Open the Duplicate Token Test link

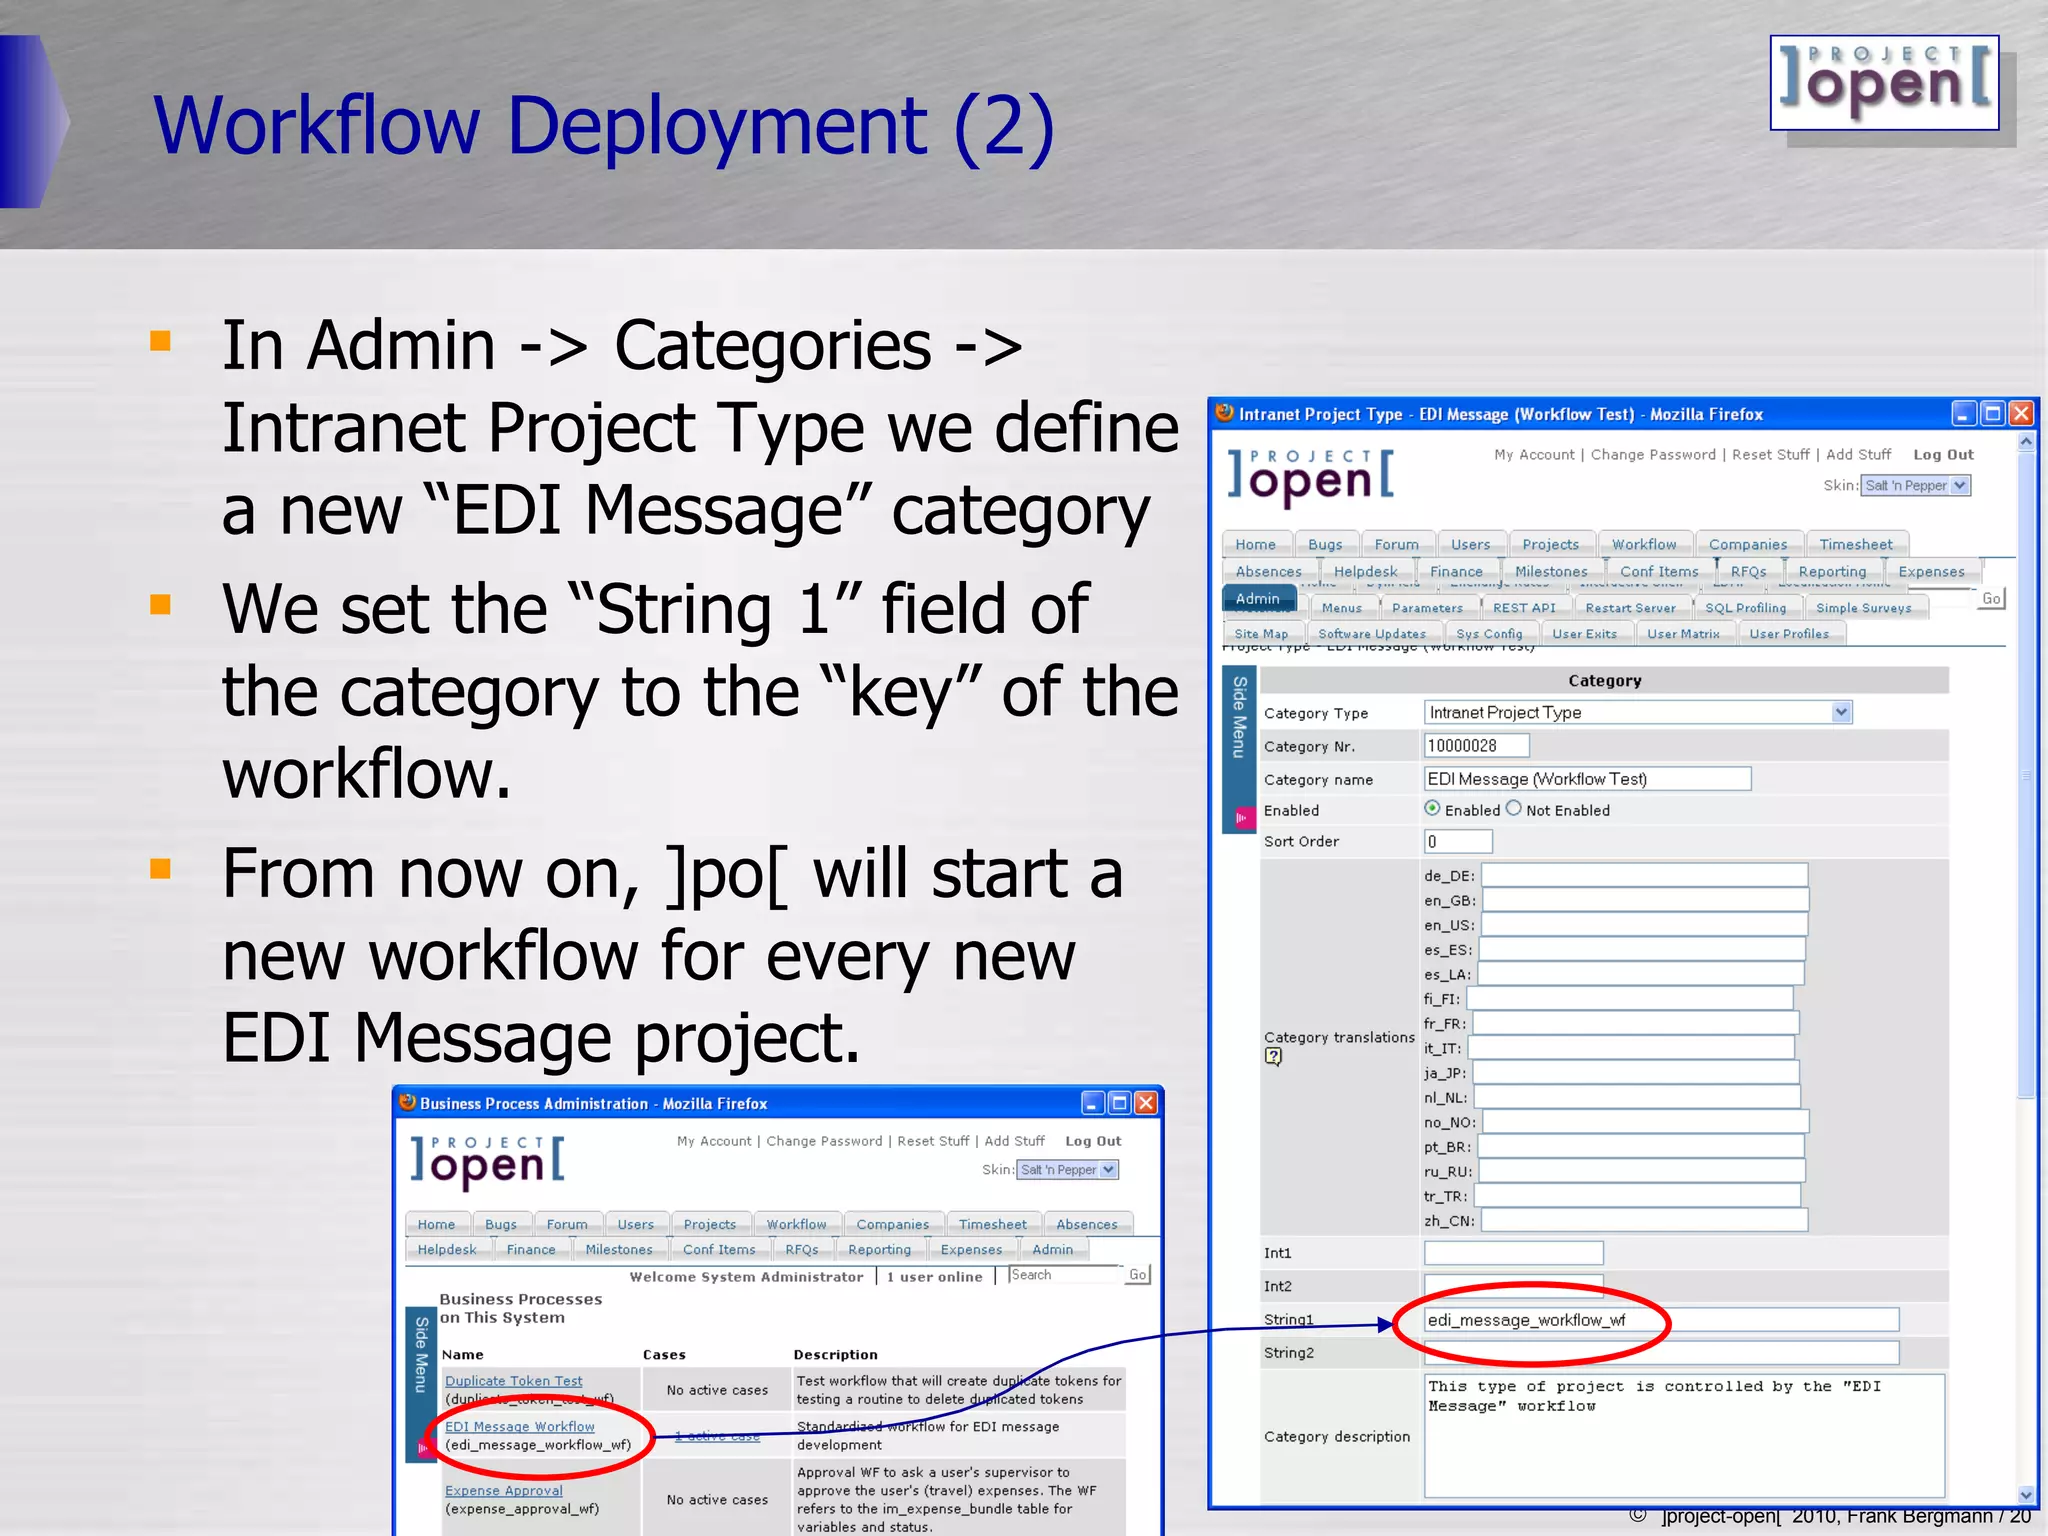click(x=513, y=1380)
